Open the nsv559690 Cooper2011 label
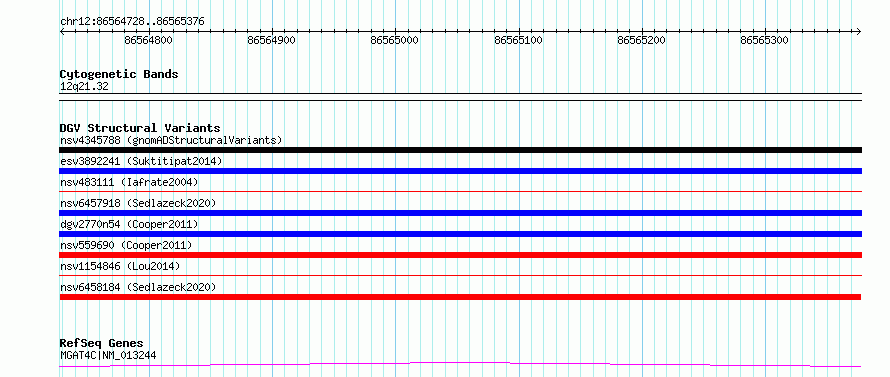Screen dimensions: 890x377 pyautogui.click(x=126, y=245)
